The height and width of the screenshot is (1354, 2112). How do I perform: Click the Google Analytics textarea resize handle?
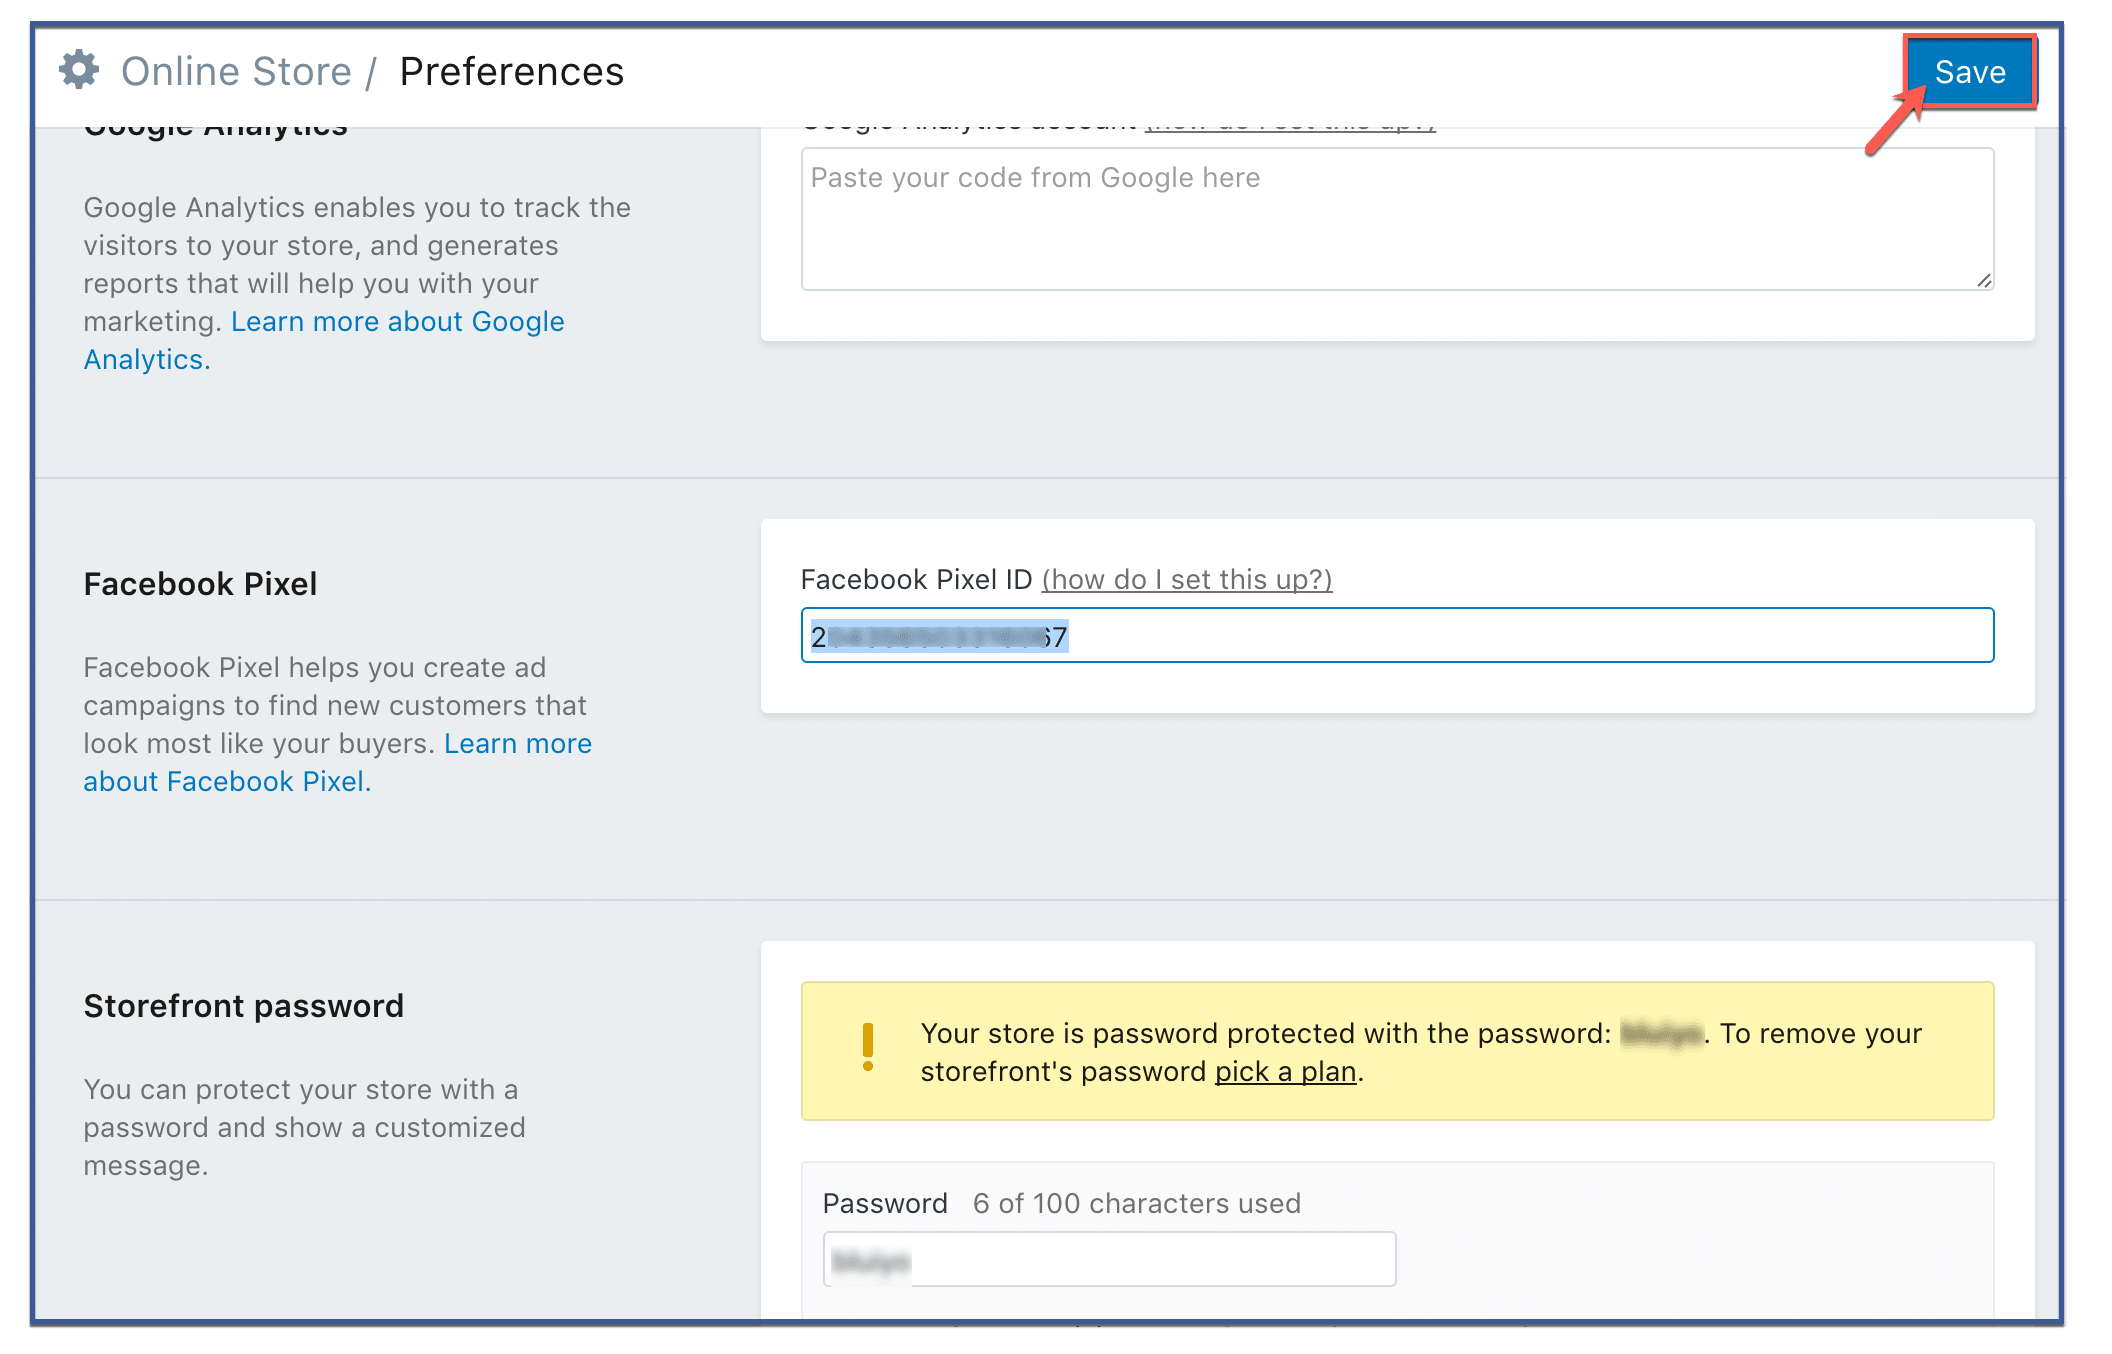point(1984,281)
